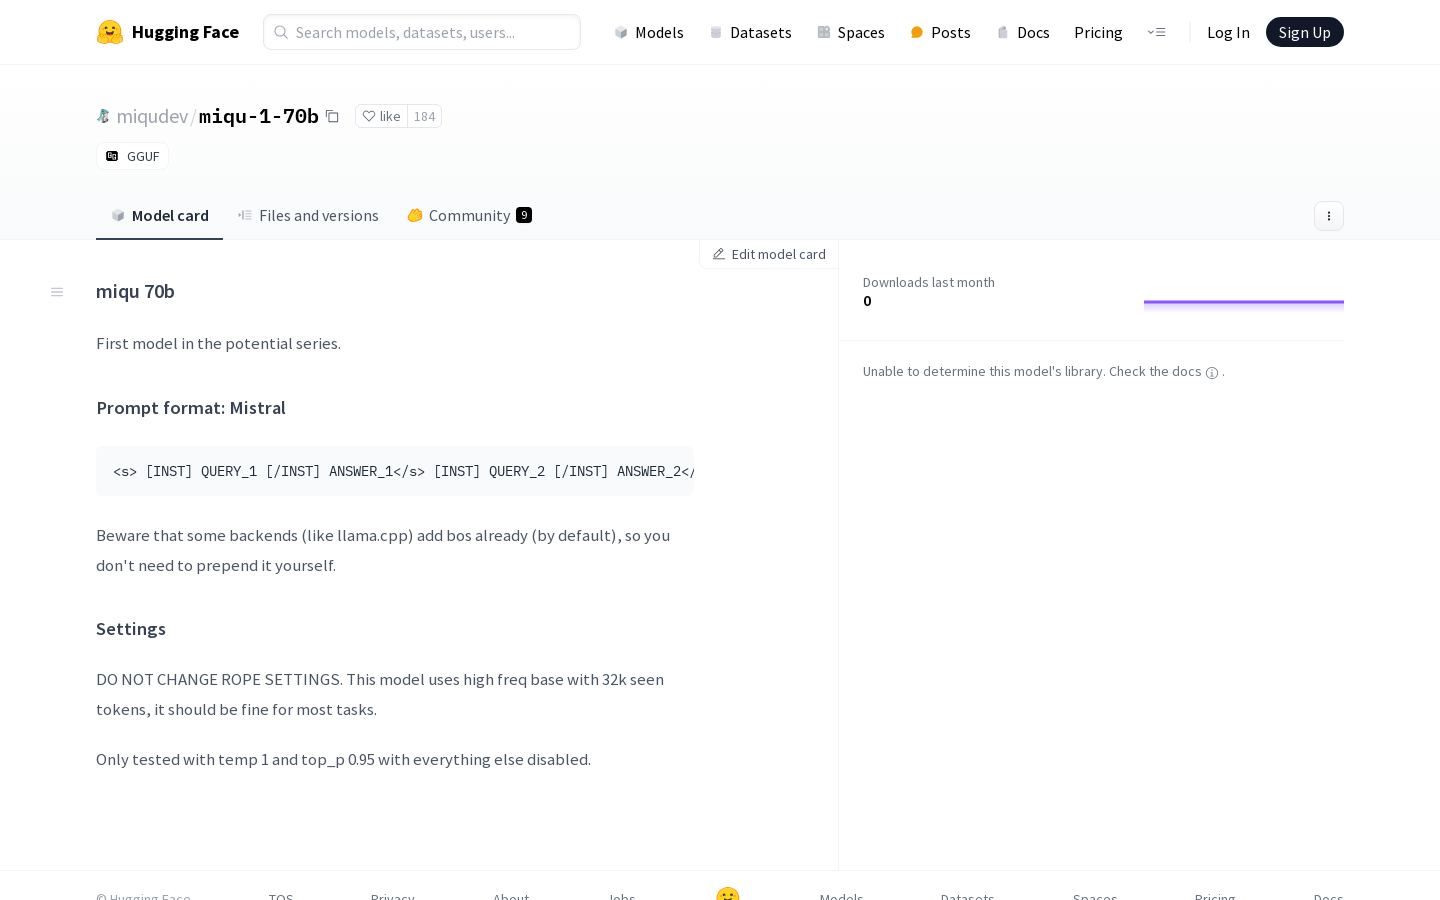Open the Docs icon in navbar

click(x=1003, y=32)
